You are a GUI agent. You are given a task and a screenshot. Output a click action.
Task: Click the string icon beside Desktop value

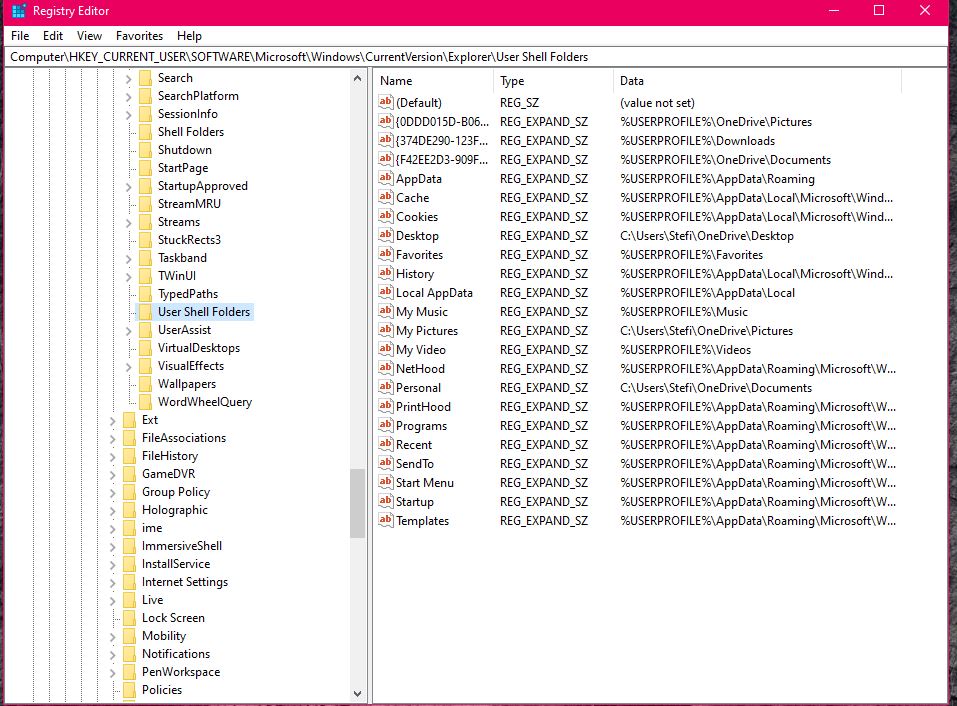tap(385, 235)
